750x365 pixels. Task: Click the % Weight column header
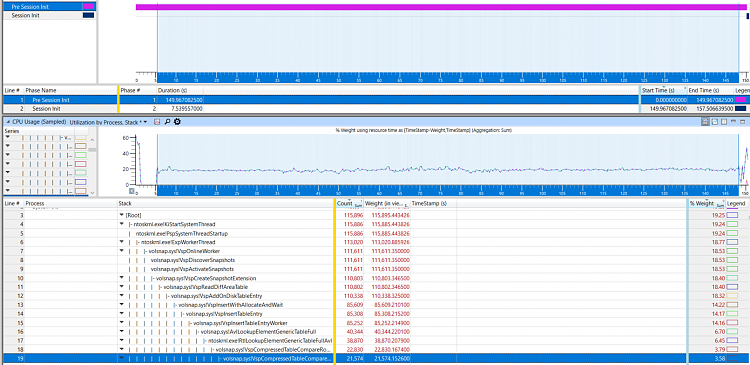(706, 204)
